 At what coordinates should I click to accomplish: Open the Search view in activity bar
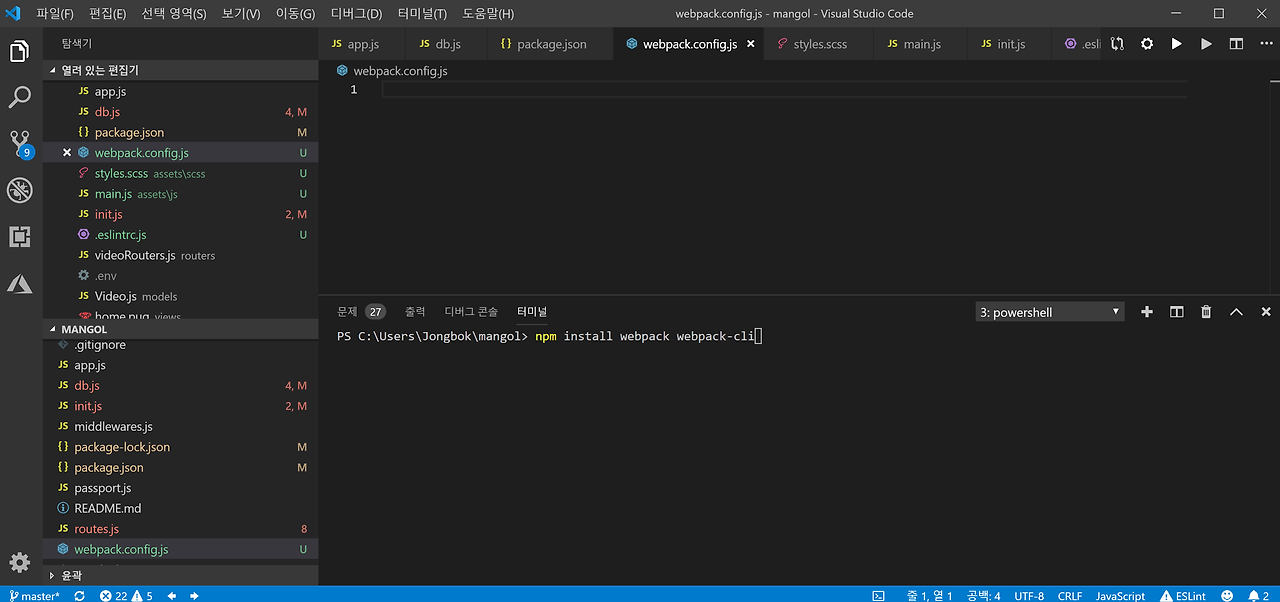20,97
